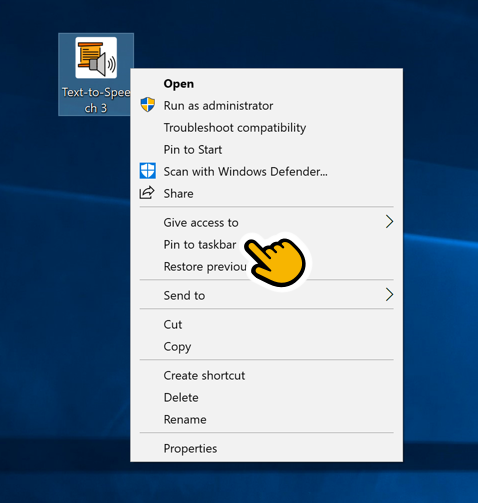
Task: Choose Rename in the context menu
Action: [x=266, y=419]
